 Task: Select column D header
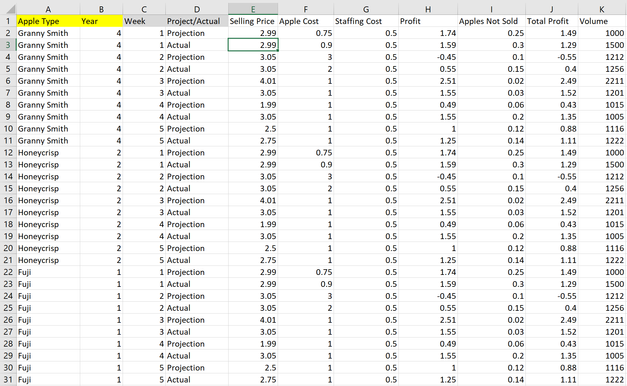(197, 9)
